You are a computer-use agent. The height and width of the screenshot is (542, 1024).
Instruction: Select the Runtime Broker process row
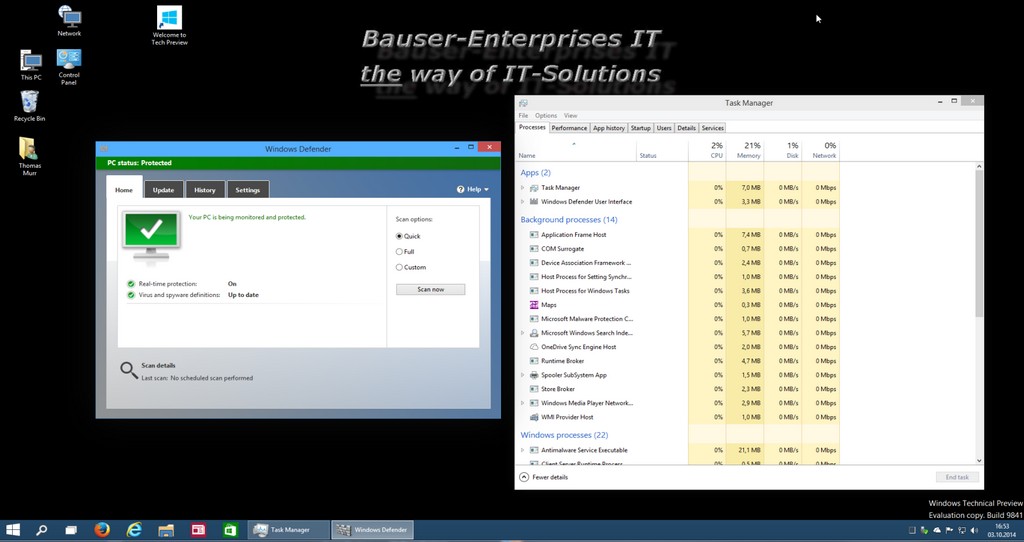tap(679, 361)
